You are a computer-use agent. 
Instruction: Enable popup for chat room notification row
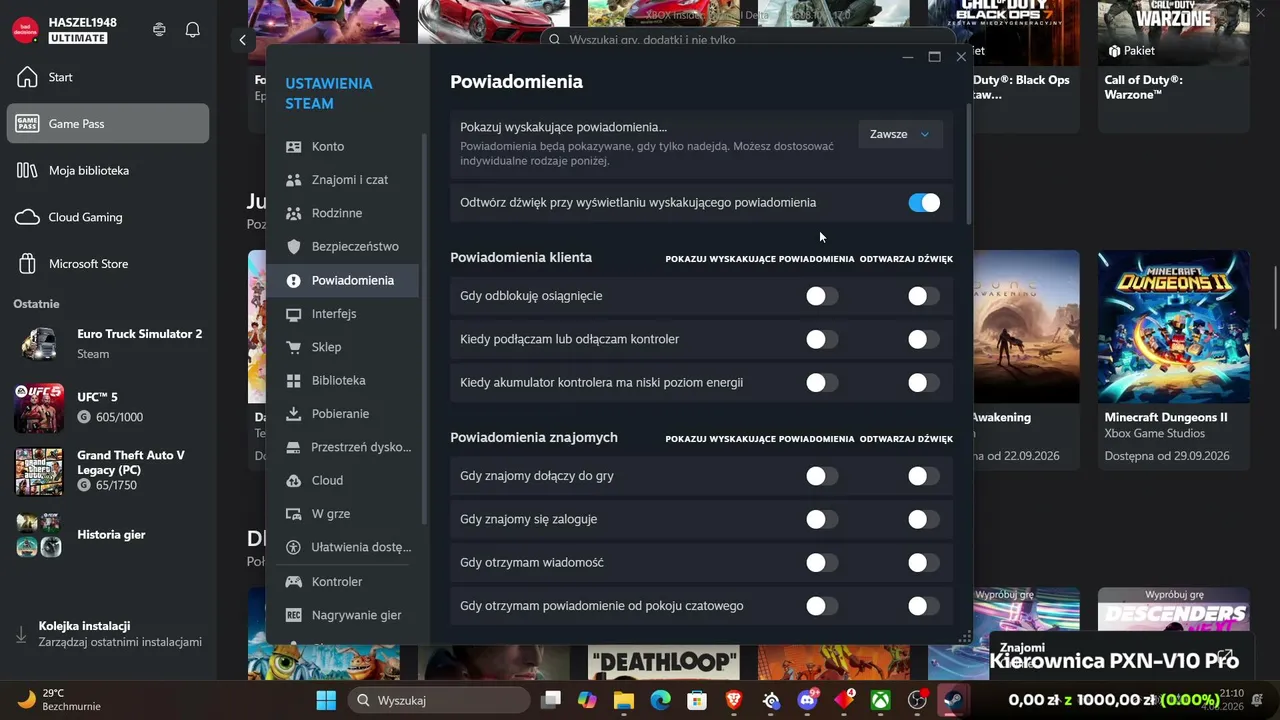tap(822, 605)
